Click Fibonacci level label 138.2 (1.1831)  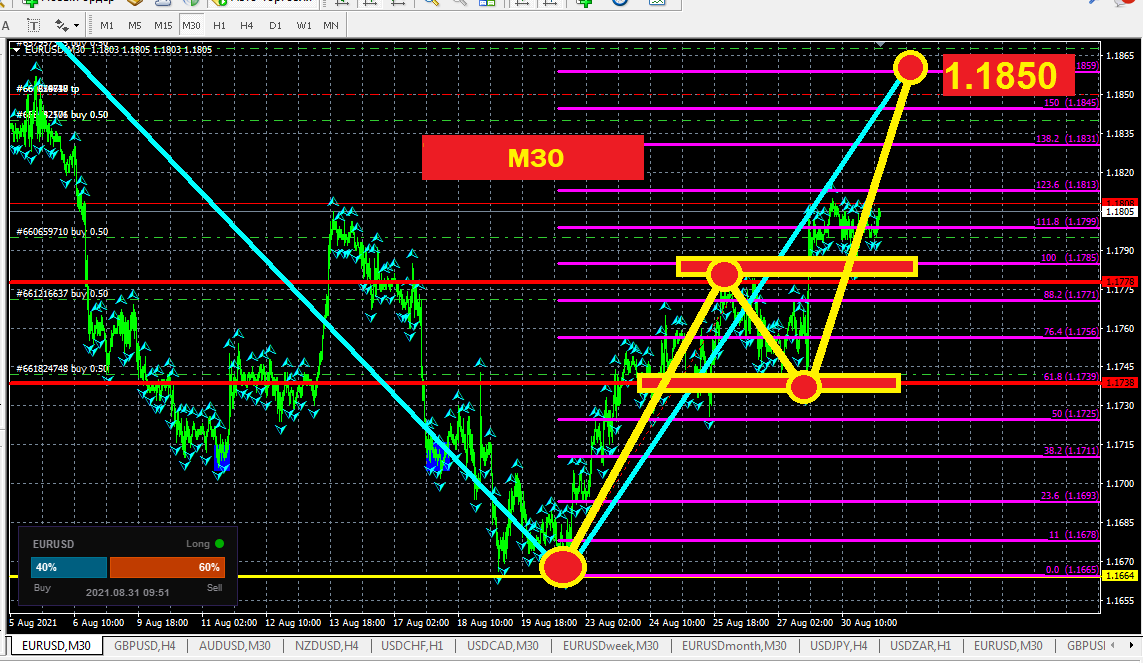pyautogui.click(x=1066, y=138)
